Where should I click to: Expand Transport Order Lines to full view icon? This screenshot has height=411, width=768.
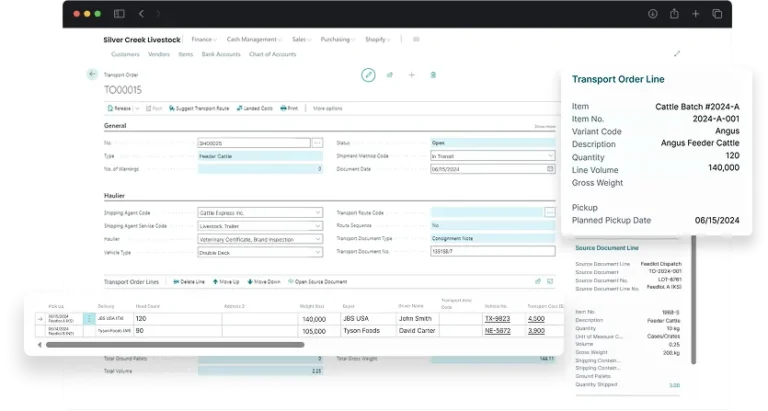550,281
